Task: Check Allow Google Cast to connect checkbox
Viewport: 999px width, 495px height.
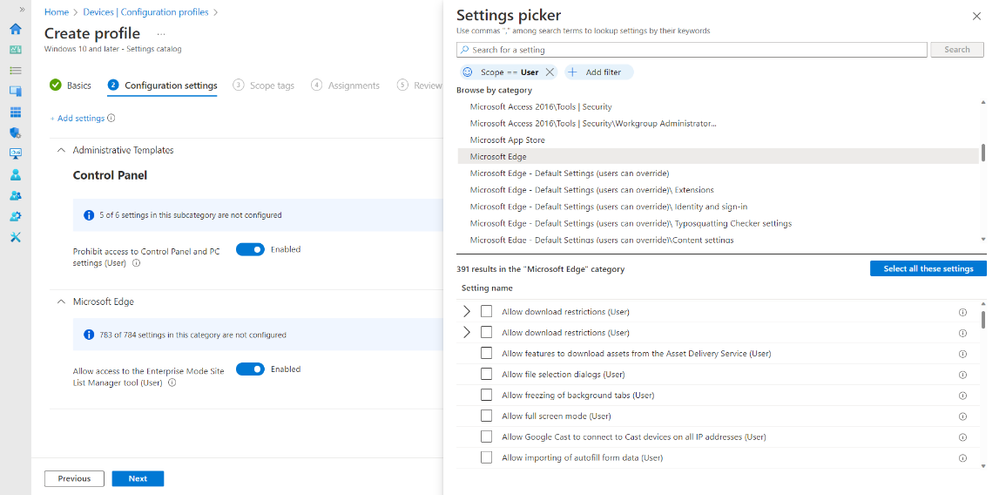Action: (487, 436)
